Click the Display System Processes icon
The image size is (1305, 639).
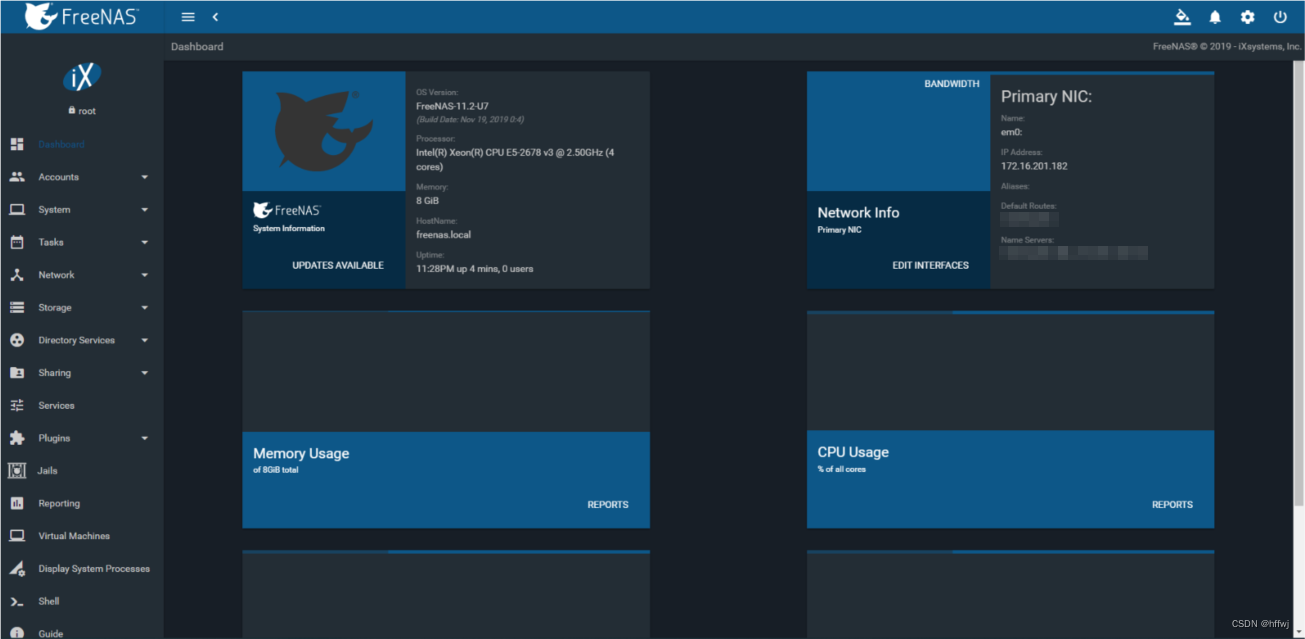tap(17, 569)
